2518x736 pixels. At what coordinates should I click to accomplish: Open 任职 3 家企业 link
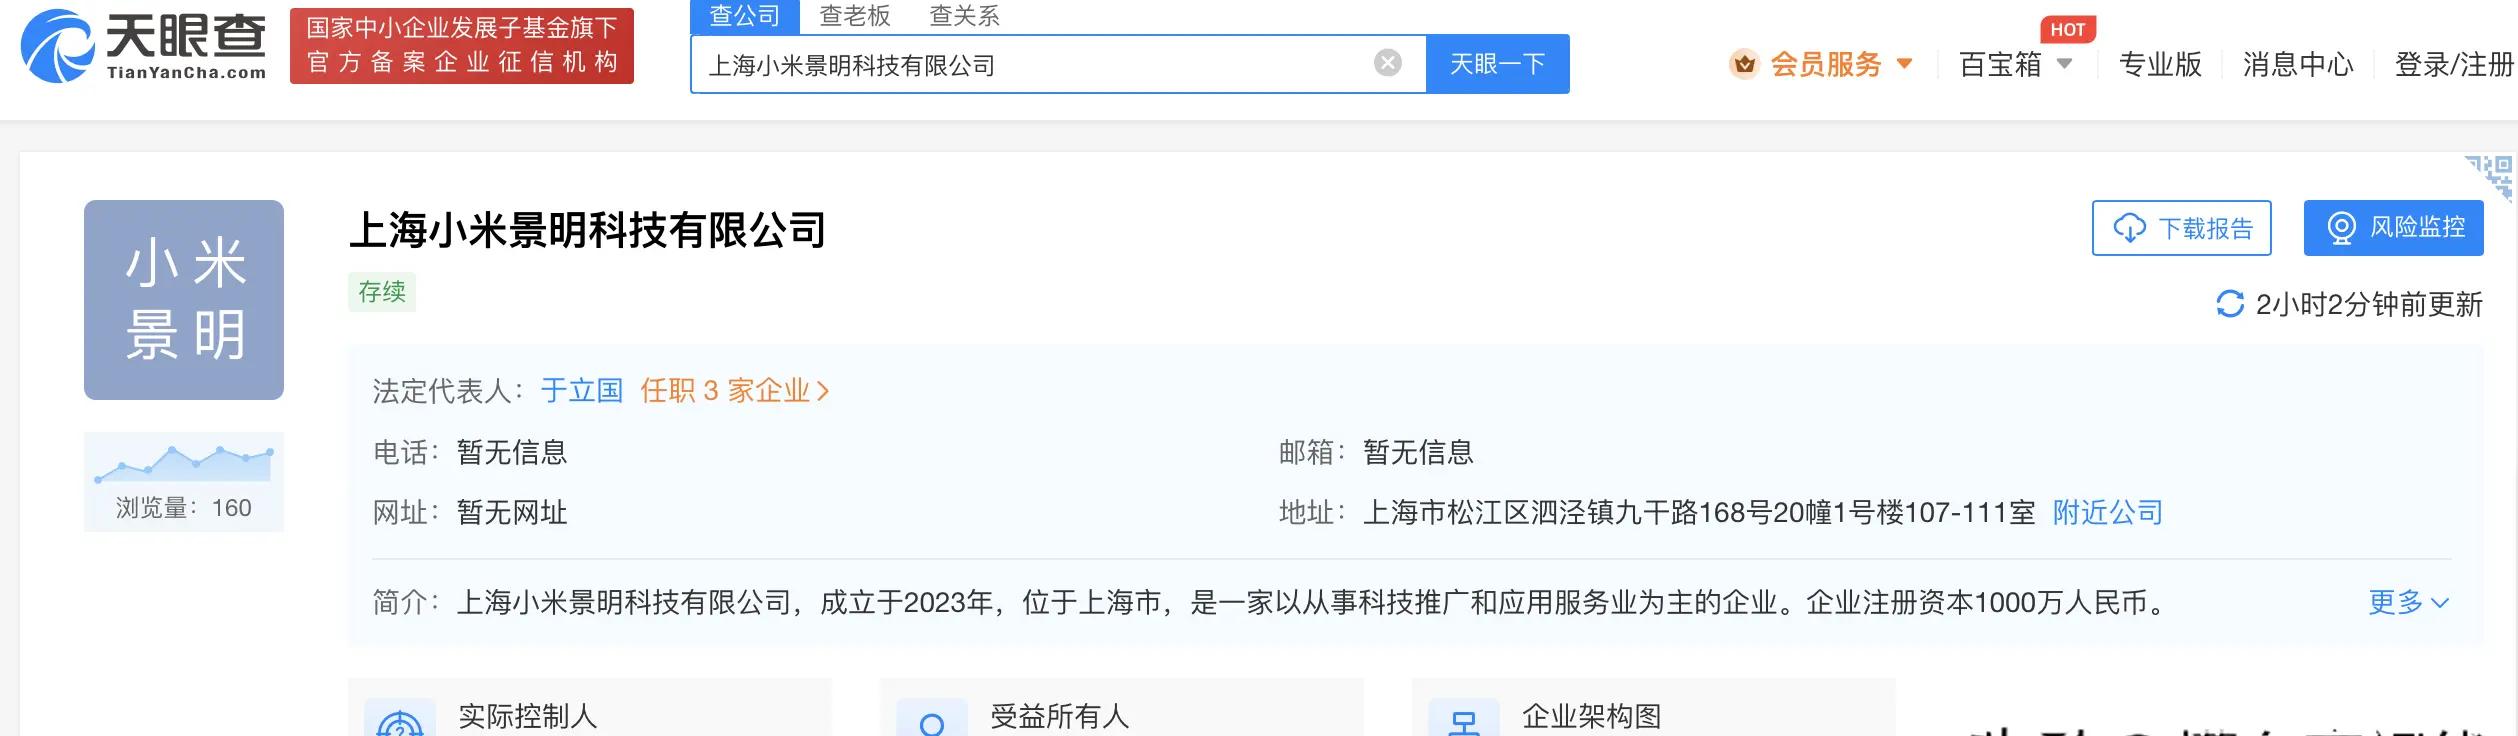pos(735,391)
